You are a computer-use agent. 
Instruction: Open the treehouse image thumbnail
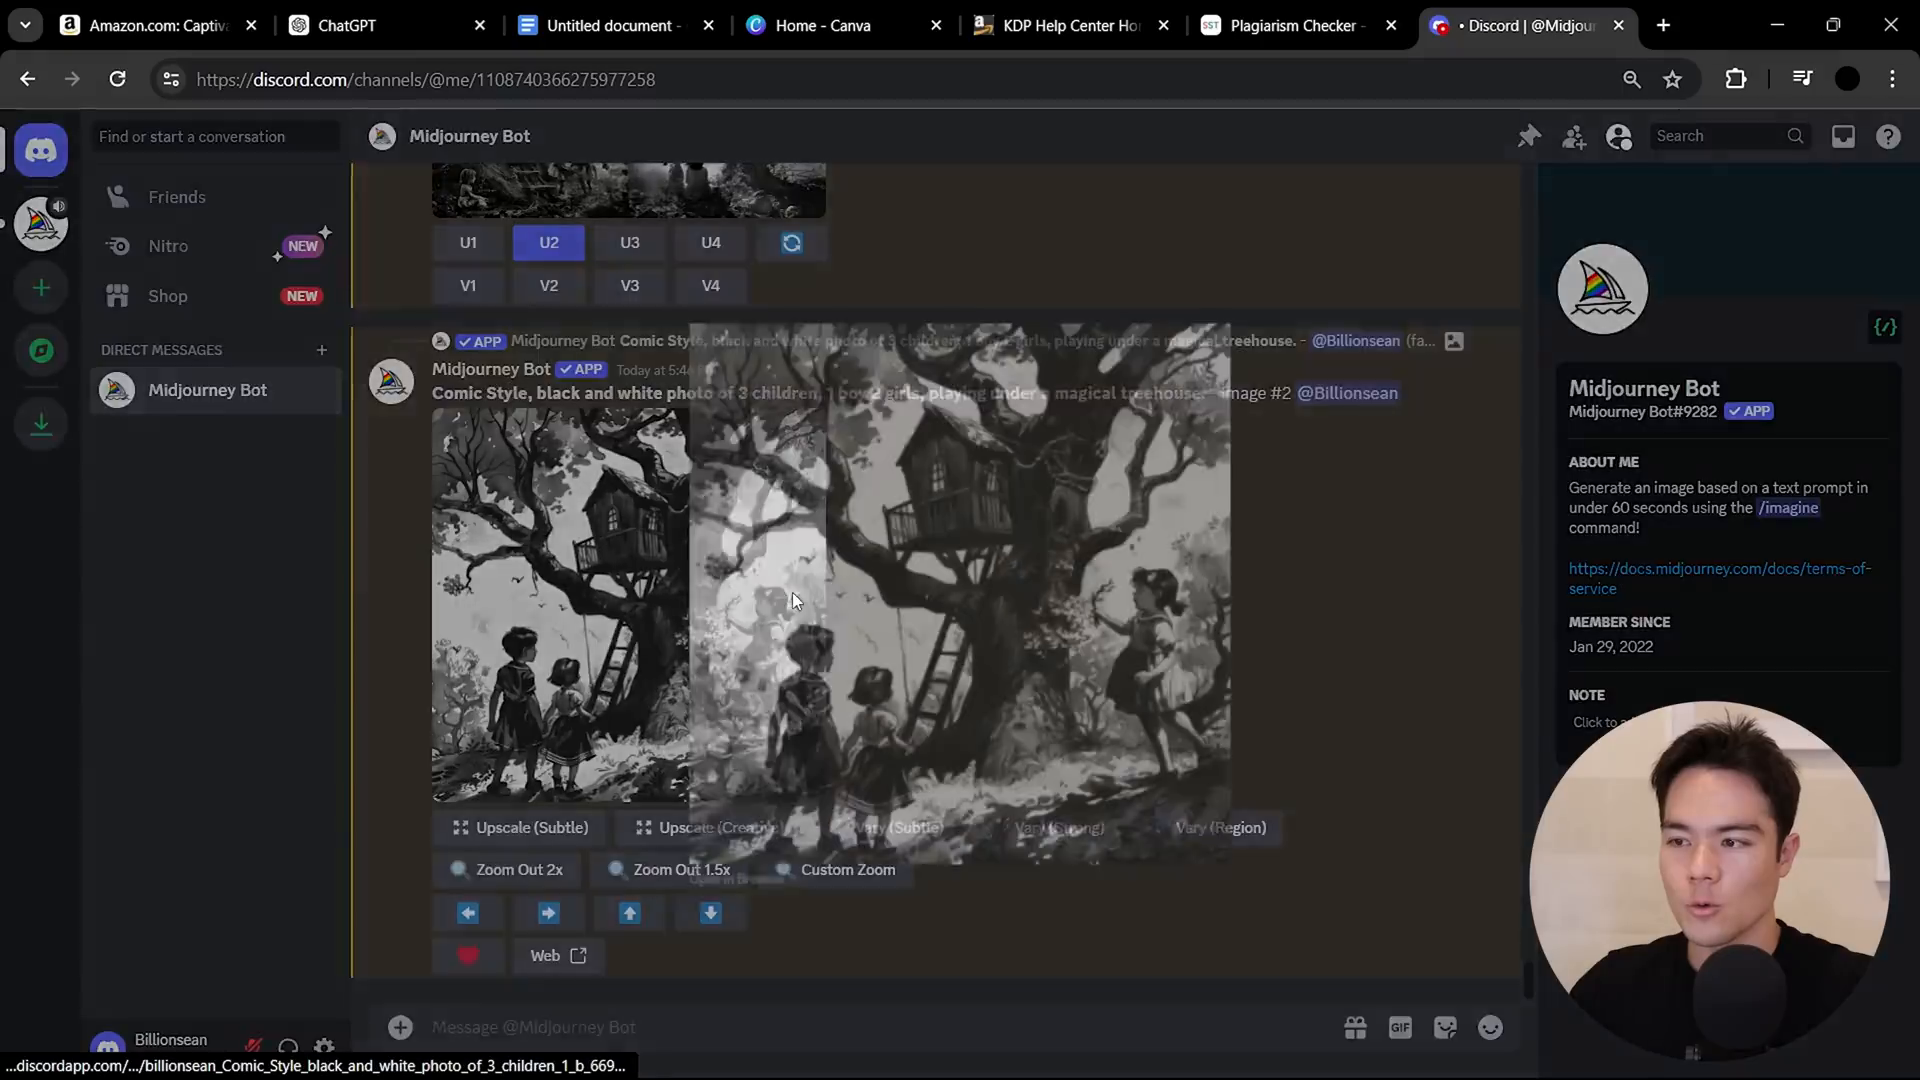click(x=628, y=605)
